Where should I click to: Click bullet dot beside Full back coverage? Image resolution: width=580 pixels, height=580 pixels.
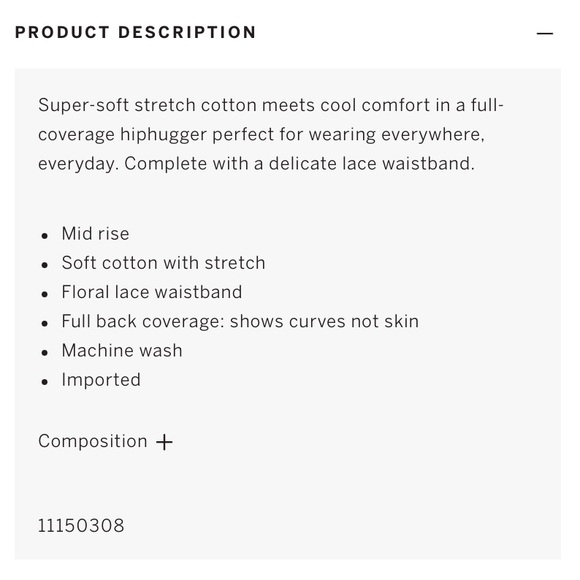[x=45, y=323]
